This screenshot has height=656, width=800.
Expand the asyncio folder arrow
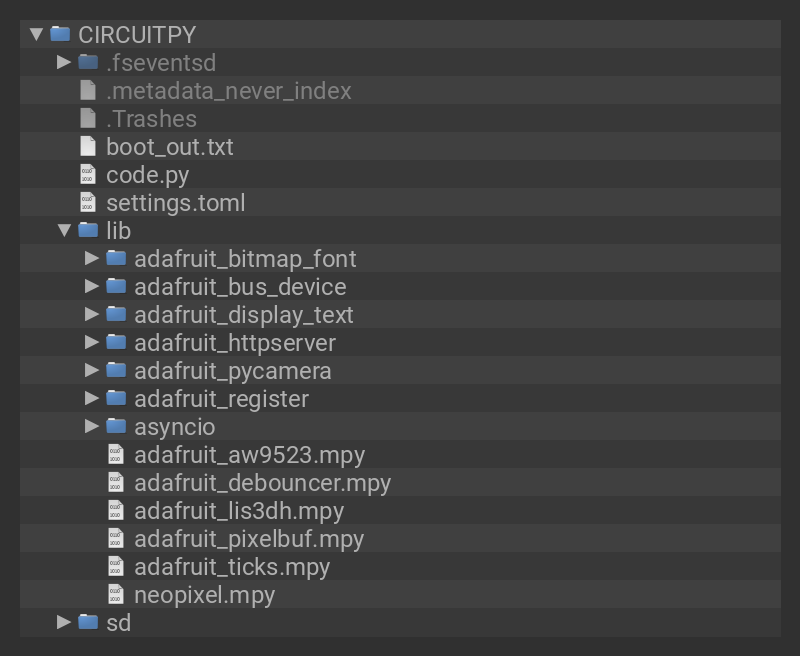92,426
